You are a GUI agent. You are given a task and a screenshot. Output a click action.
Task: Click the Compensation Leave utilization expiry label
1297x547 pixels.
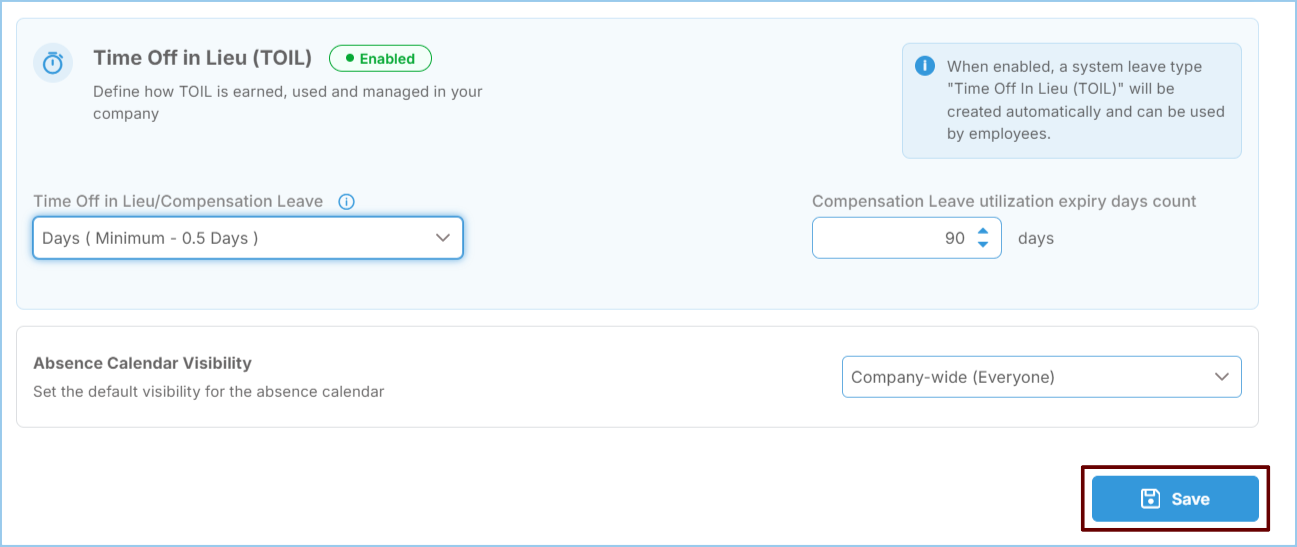1004,201
